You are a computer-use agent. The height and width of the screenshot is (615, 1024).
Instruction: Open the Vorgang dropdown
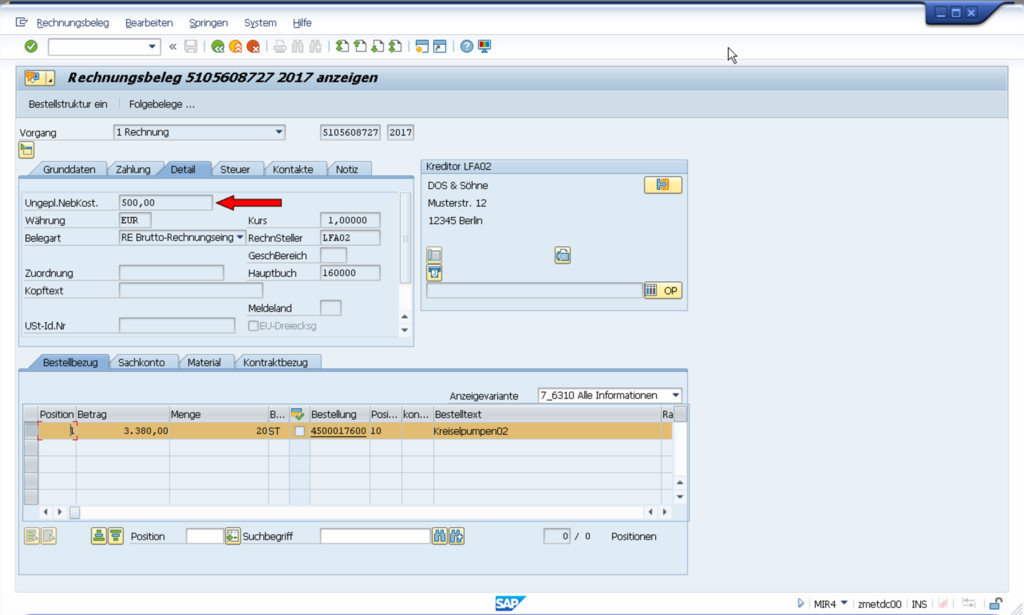tap(279, 132)
